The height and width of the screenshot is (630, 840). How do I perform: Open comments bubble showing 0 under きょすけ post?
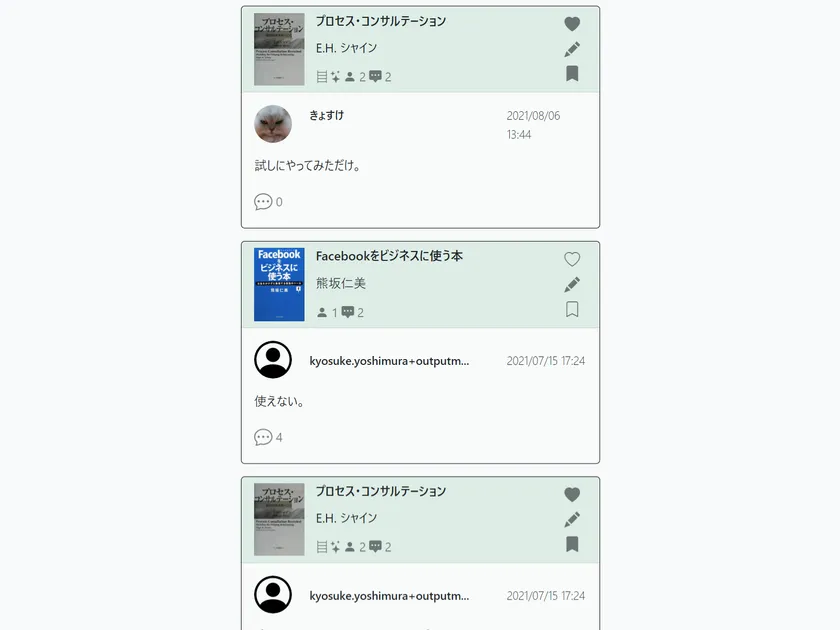(x=268, y=202)
